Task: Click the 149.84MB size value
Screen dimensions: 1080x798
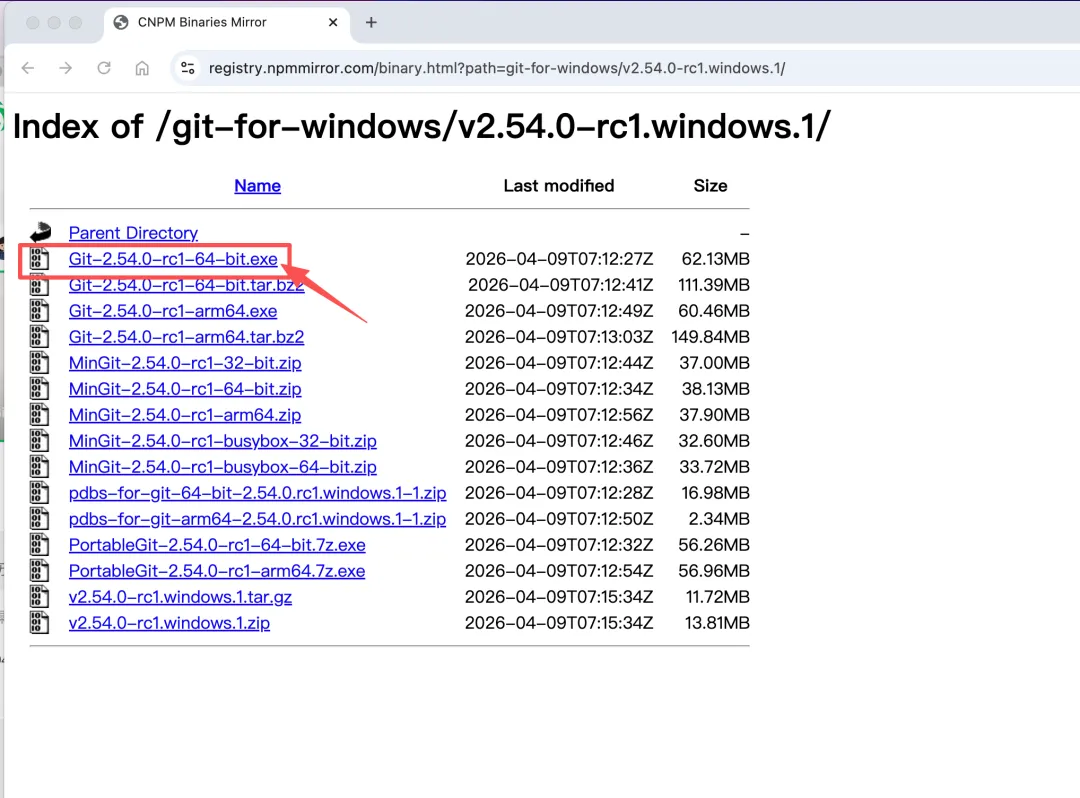Action: click(711, 337)
